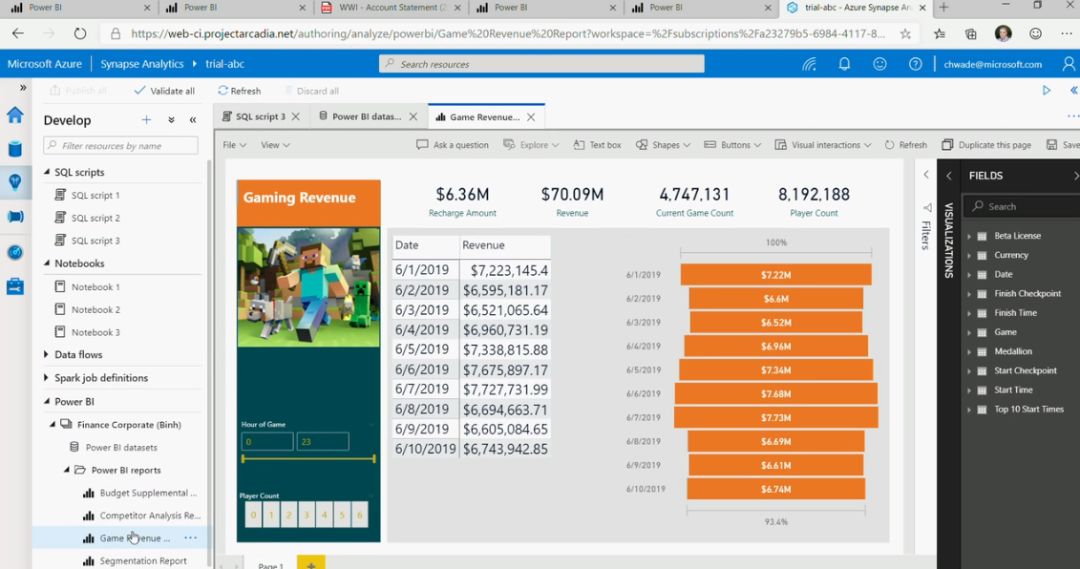
Task: Close the Game Revenue tab
Action: click(531, 117)
